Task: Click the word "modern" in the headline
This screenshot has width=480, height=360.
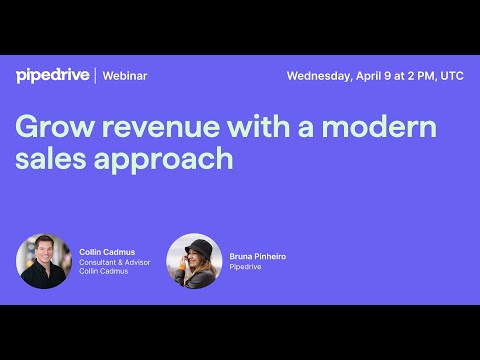Action: click(379, 127)
